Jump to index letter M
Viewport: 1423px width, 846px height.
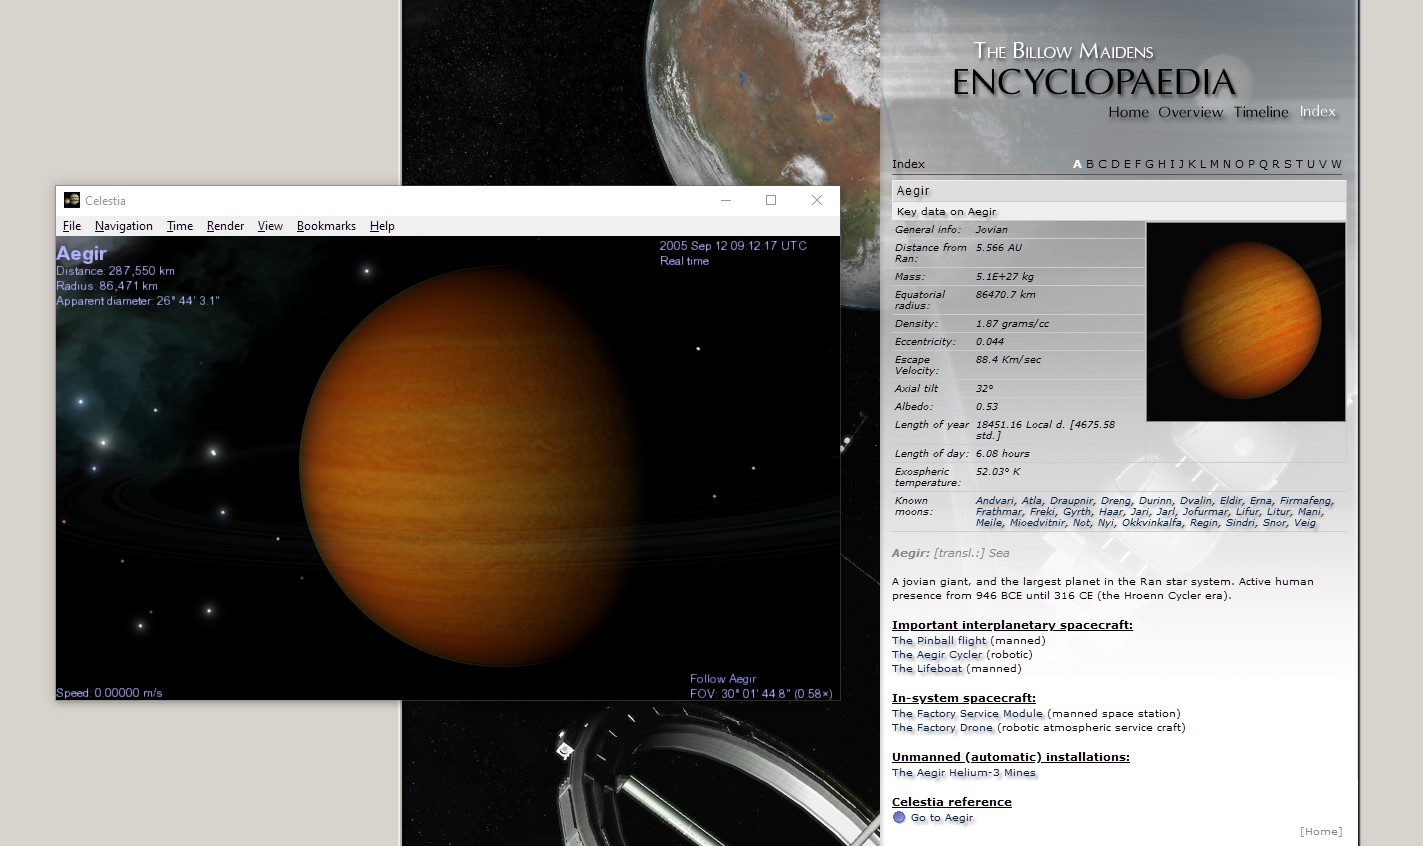(x=1214, y=164)
